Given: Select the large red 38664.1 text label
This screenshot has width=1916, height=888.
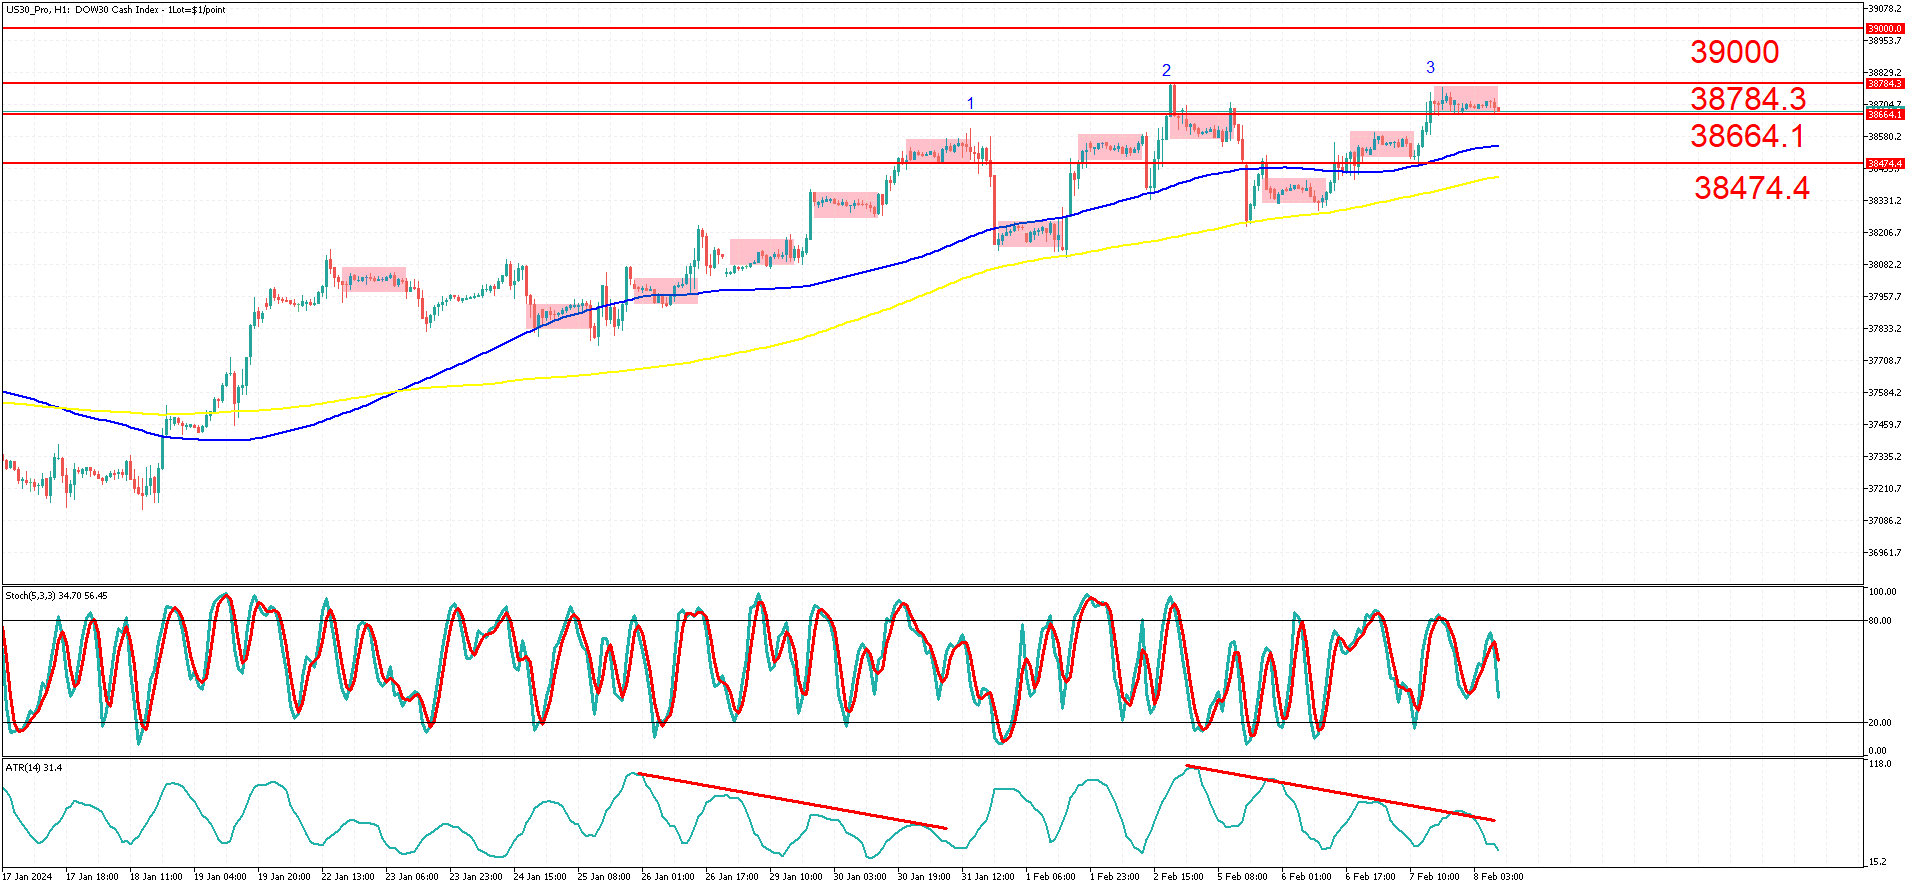Looking at the screenshot, I should 1747,136.
